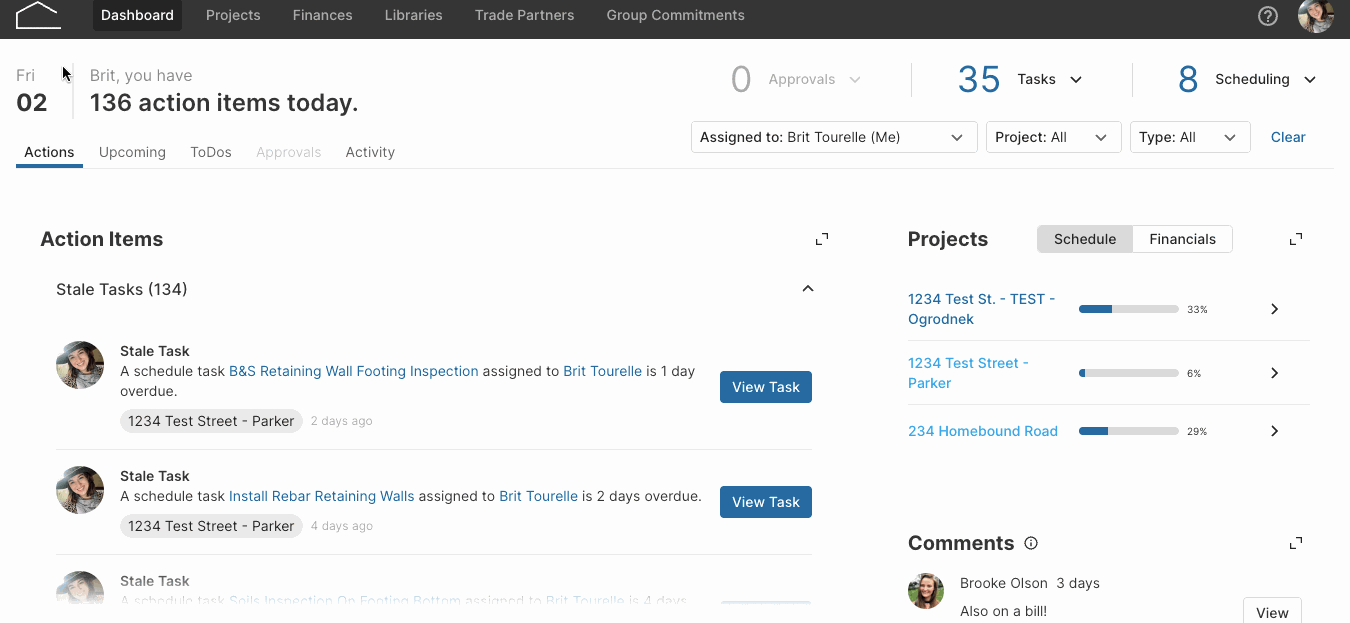Select the Schedule view toggle

click(1084, 239)
